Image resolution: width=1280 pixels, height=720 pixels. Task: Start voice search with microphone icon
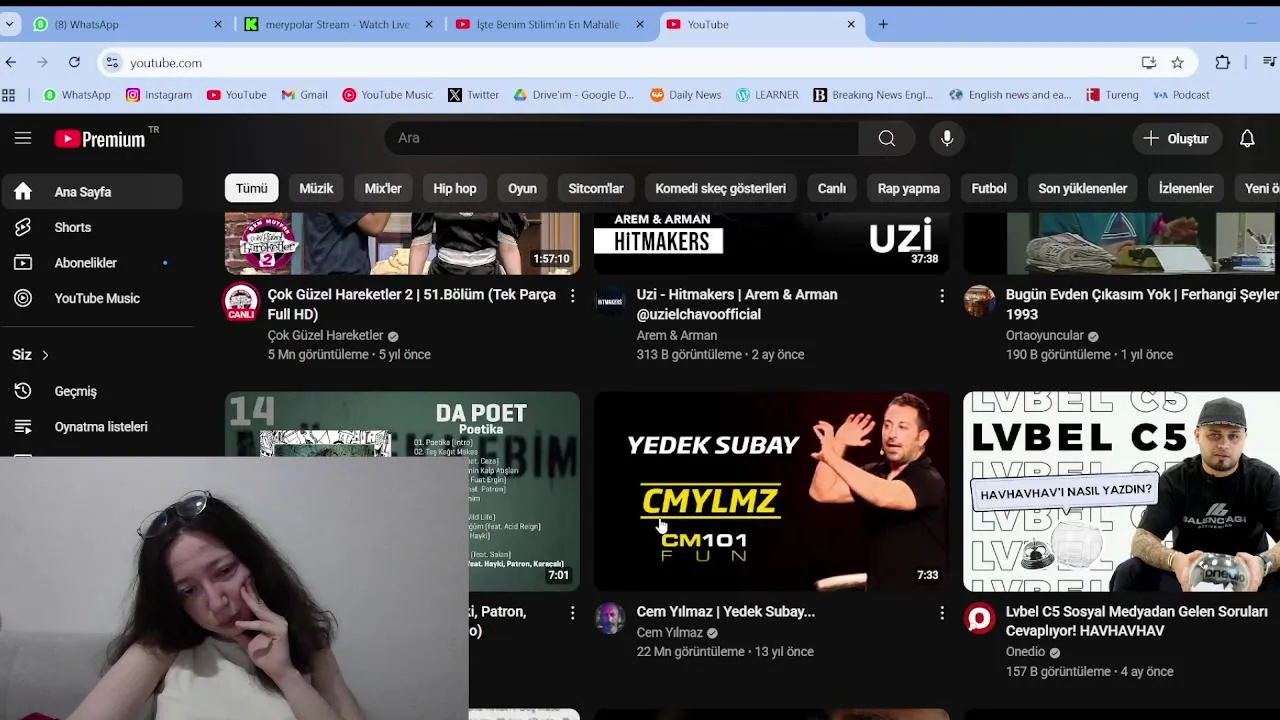947,138
